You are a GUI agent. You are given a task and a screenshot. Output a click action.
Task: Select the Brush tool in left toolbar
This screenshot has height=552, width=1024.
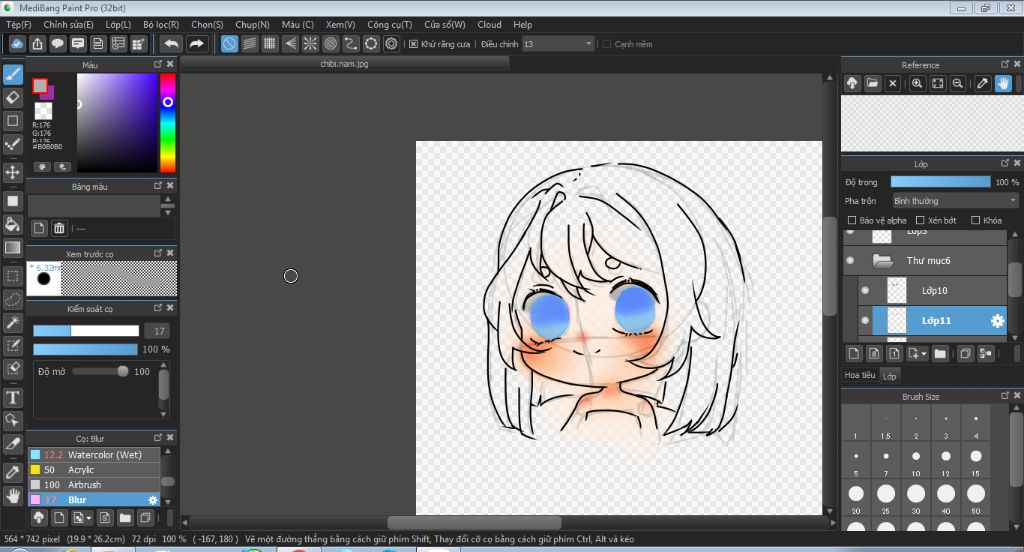pos(12,74)
